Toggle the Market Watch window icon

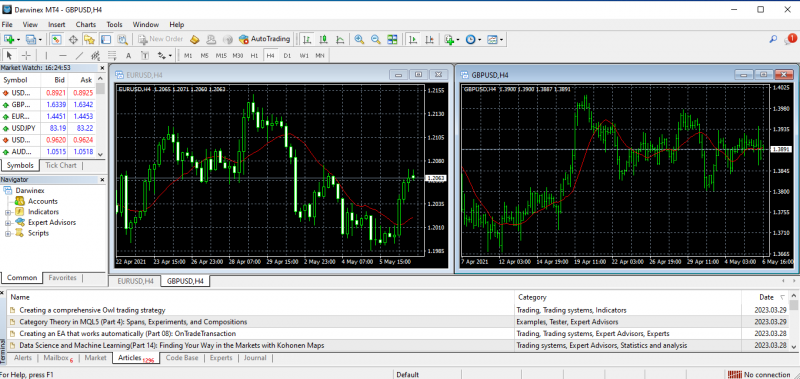tap(56, 39)
